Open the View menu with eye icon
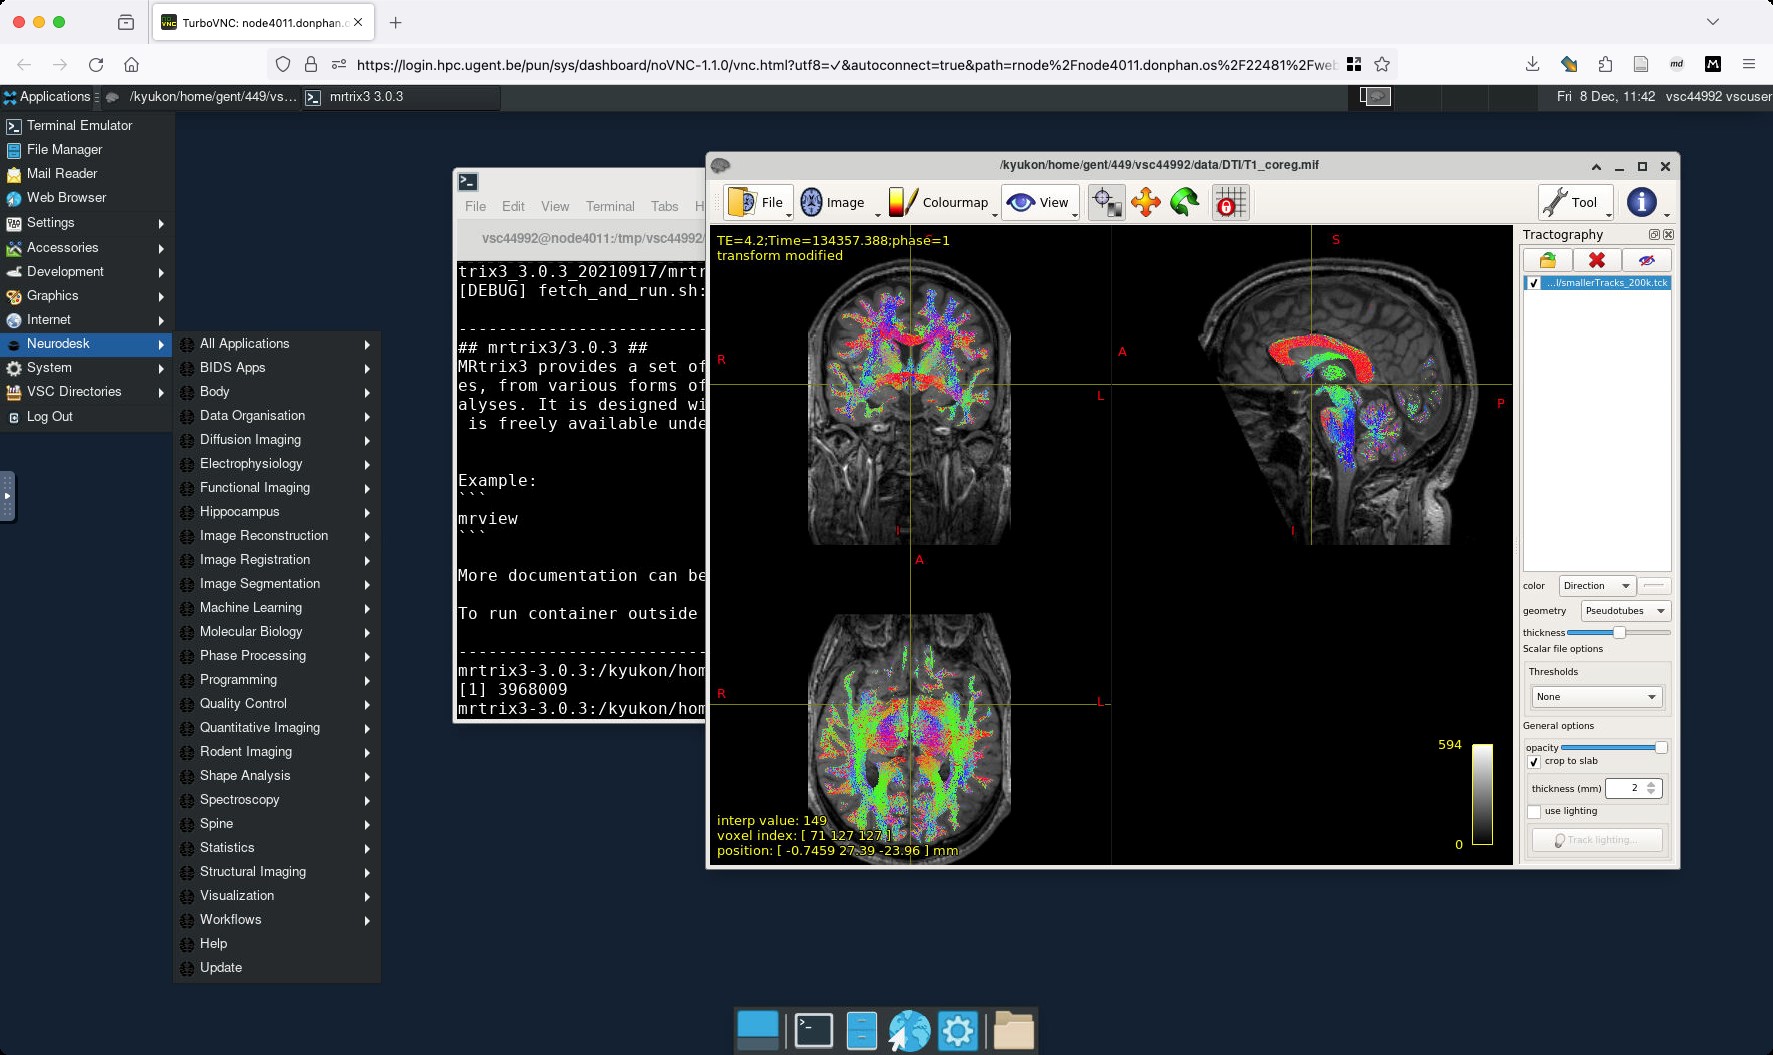This screenshot has height=1055, width=1773. coord(1040,202)
